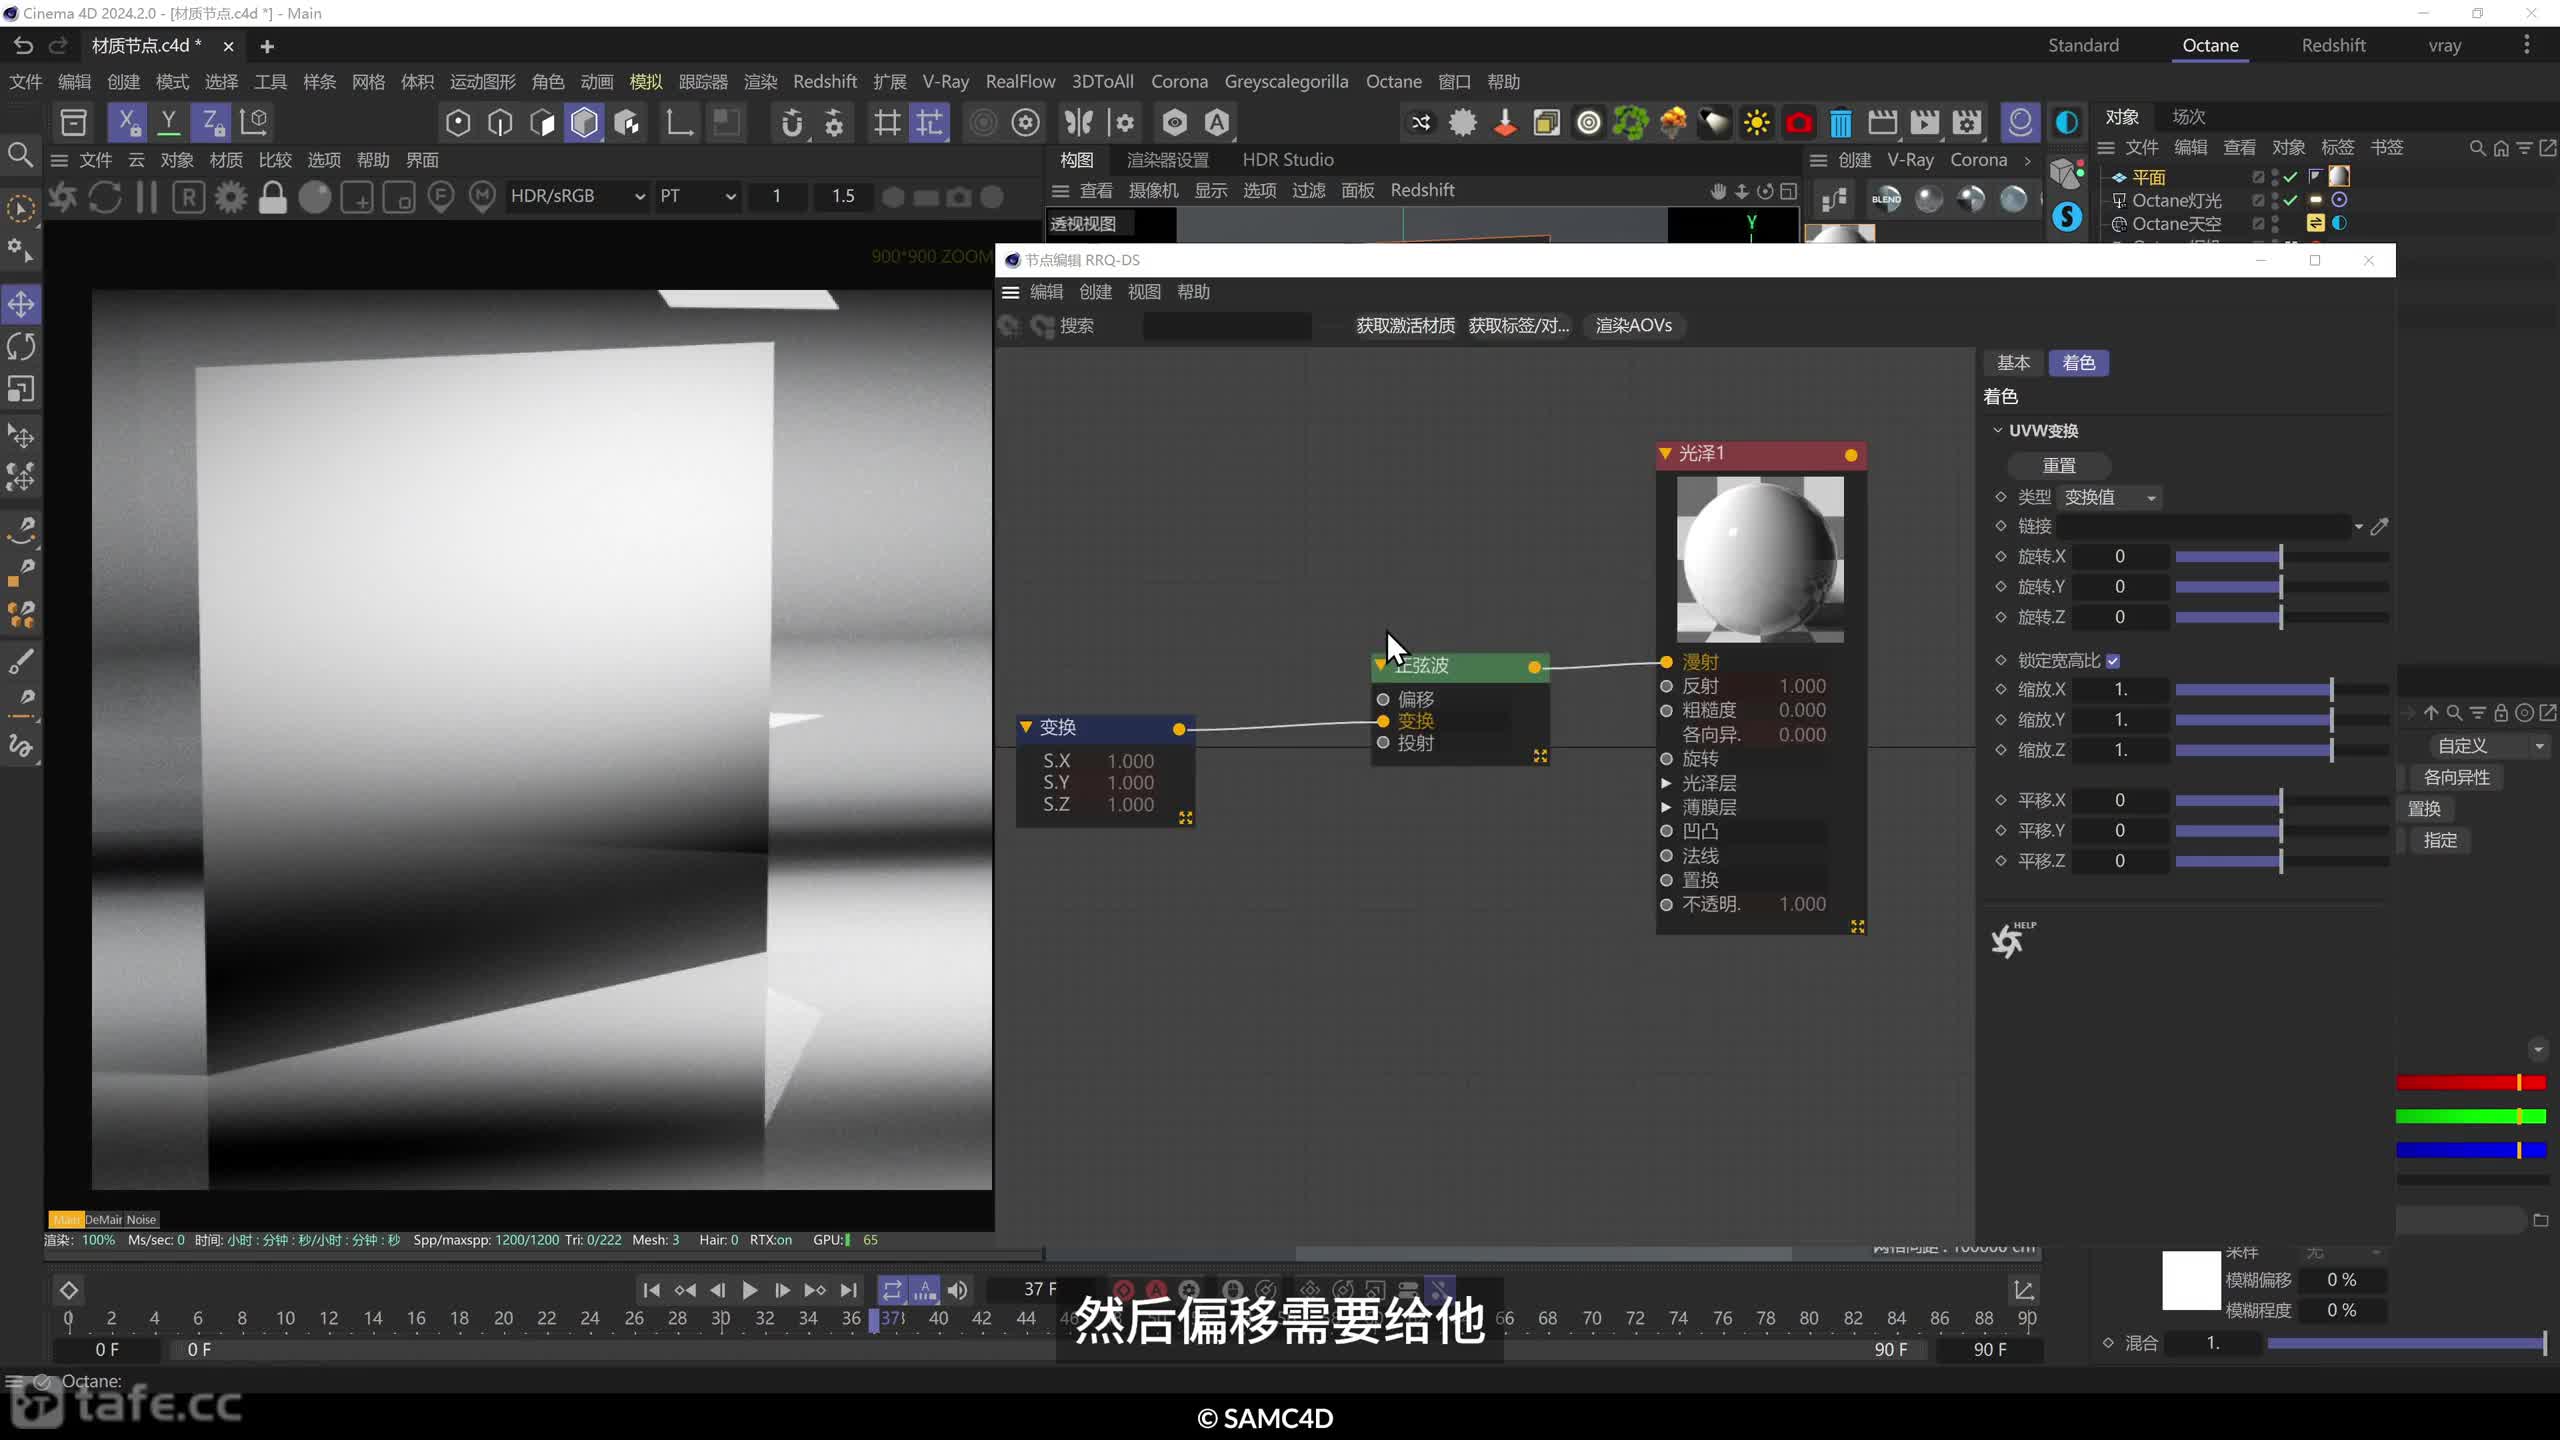Click the red color channel slider

point(2471,1083)
